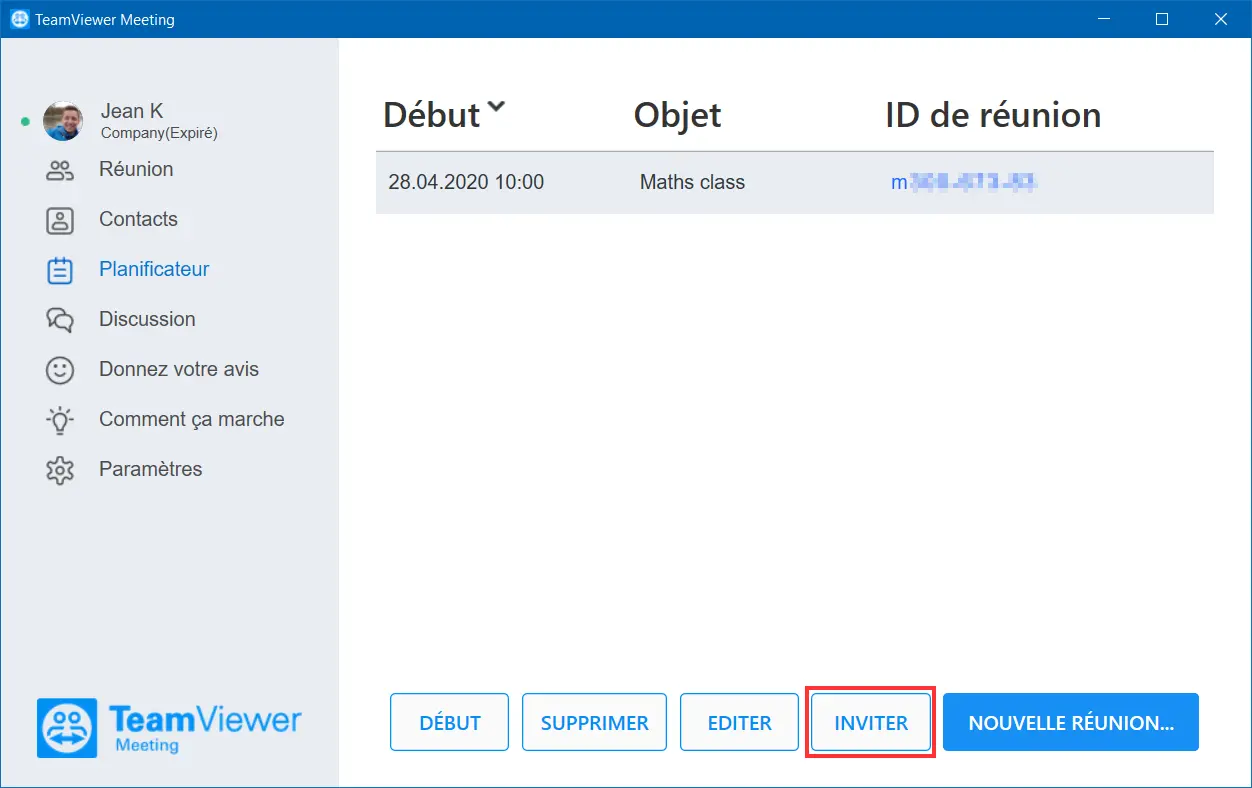1252x788 pixels.
Task: Click the TeamViewer icon in the title bar
Action: pyautogui.click(x=19, y=19)
